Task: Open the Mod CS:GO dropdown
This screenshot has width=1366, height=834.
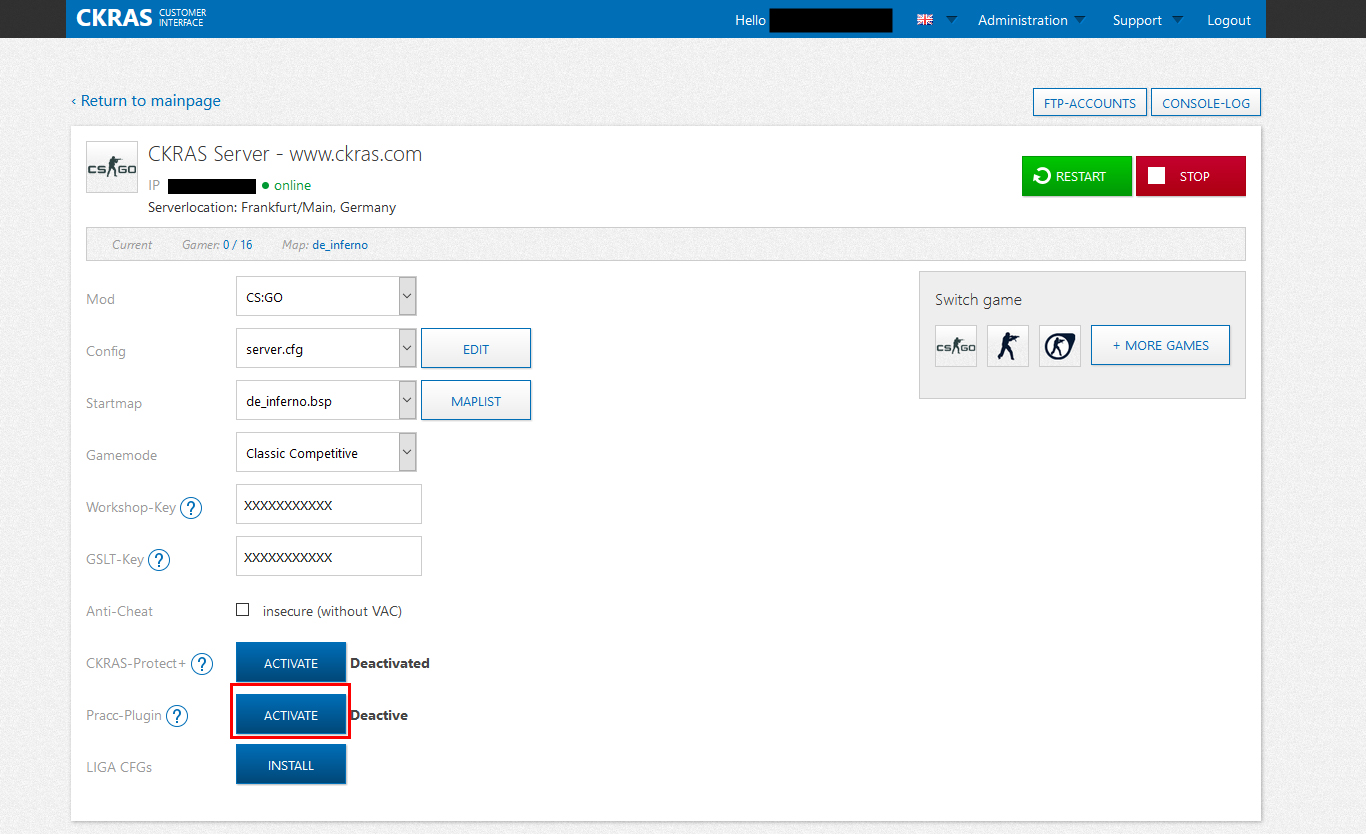Action: click(326, 296)
